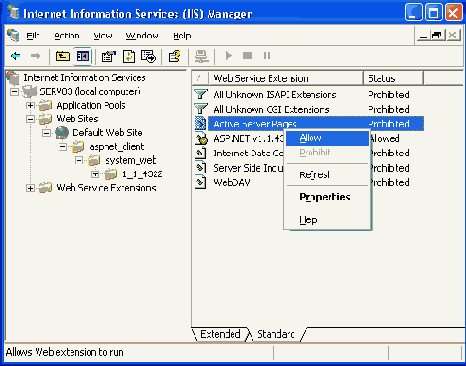This screenshot has height=366, width=466.
Task: Click the All Unknown ISAPI Extensions filter icon
Action: point(201,94)
